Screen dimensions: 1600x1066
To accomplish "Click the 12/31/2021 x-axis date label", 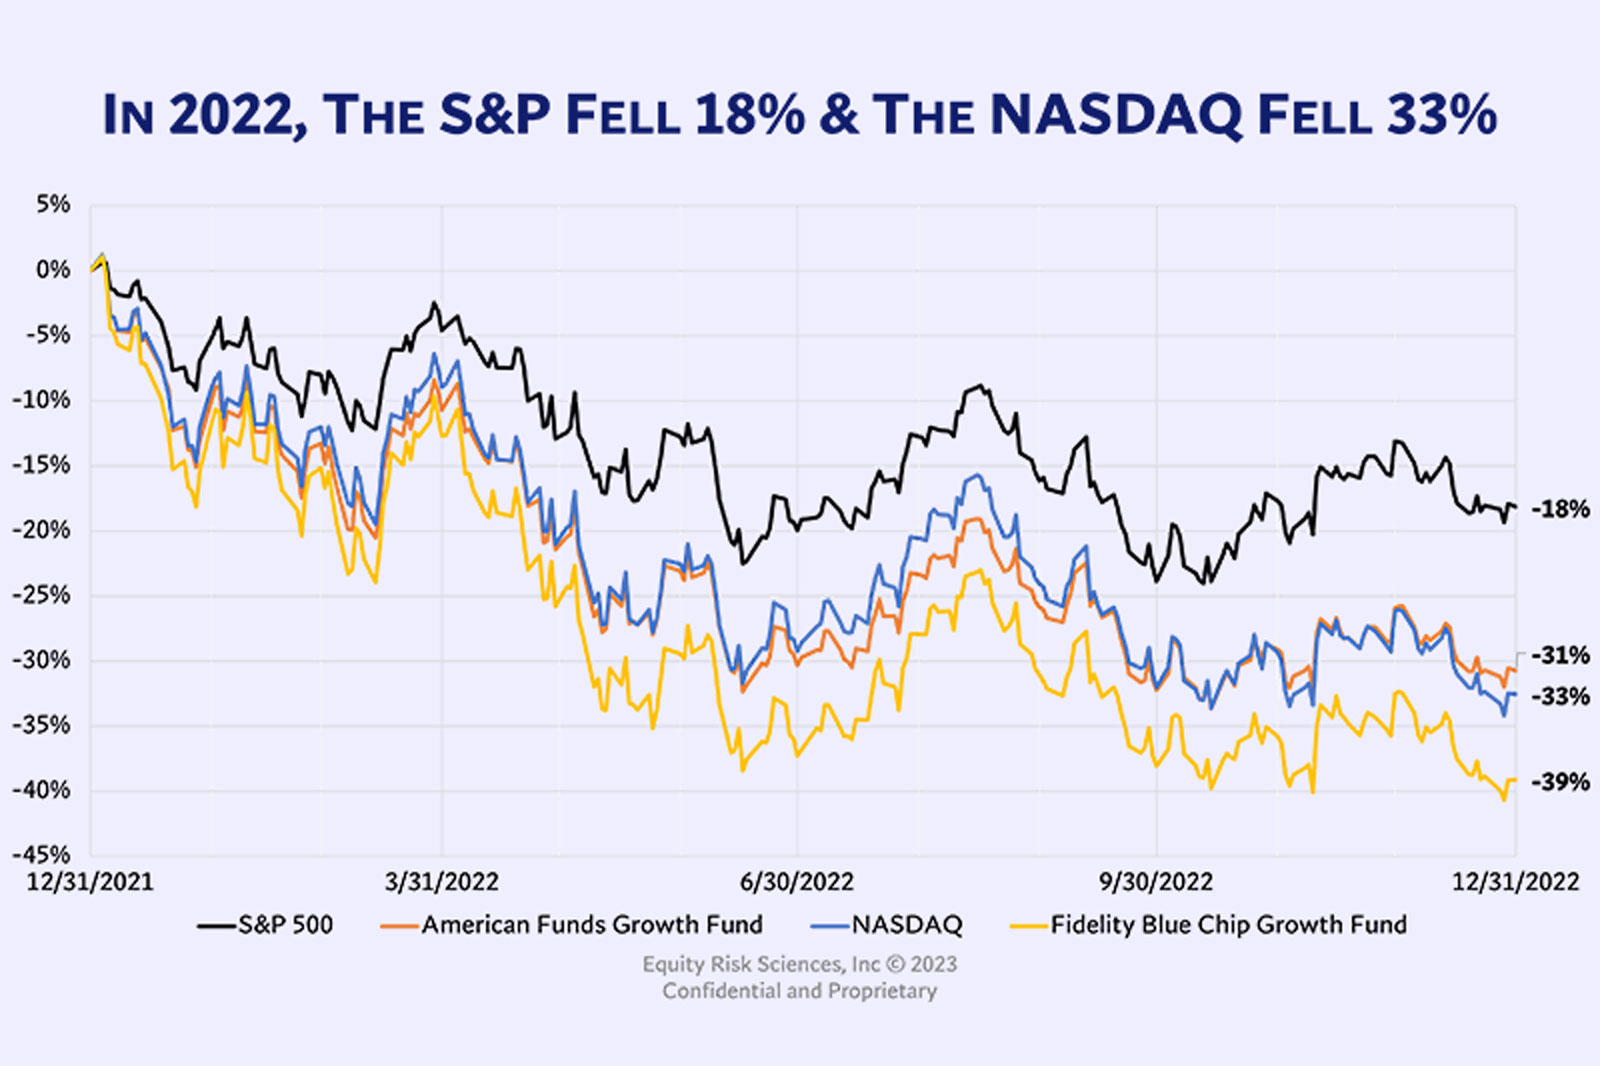I will [90, 882].
